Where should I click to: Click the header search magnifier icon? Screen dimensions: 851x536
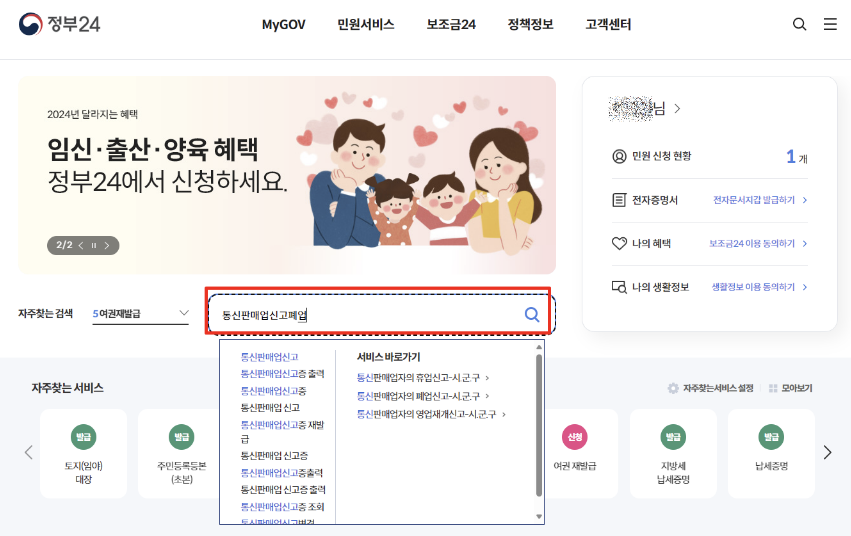[x=799, y=24]
